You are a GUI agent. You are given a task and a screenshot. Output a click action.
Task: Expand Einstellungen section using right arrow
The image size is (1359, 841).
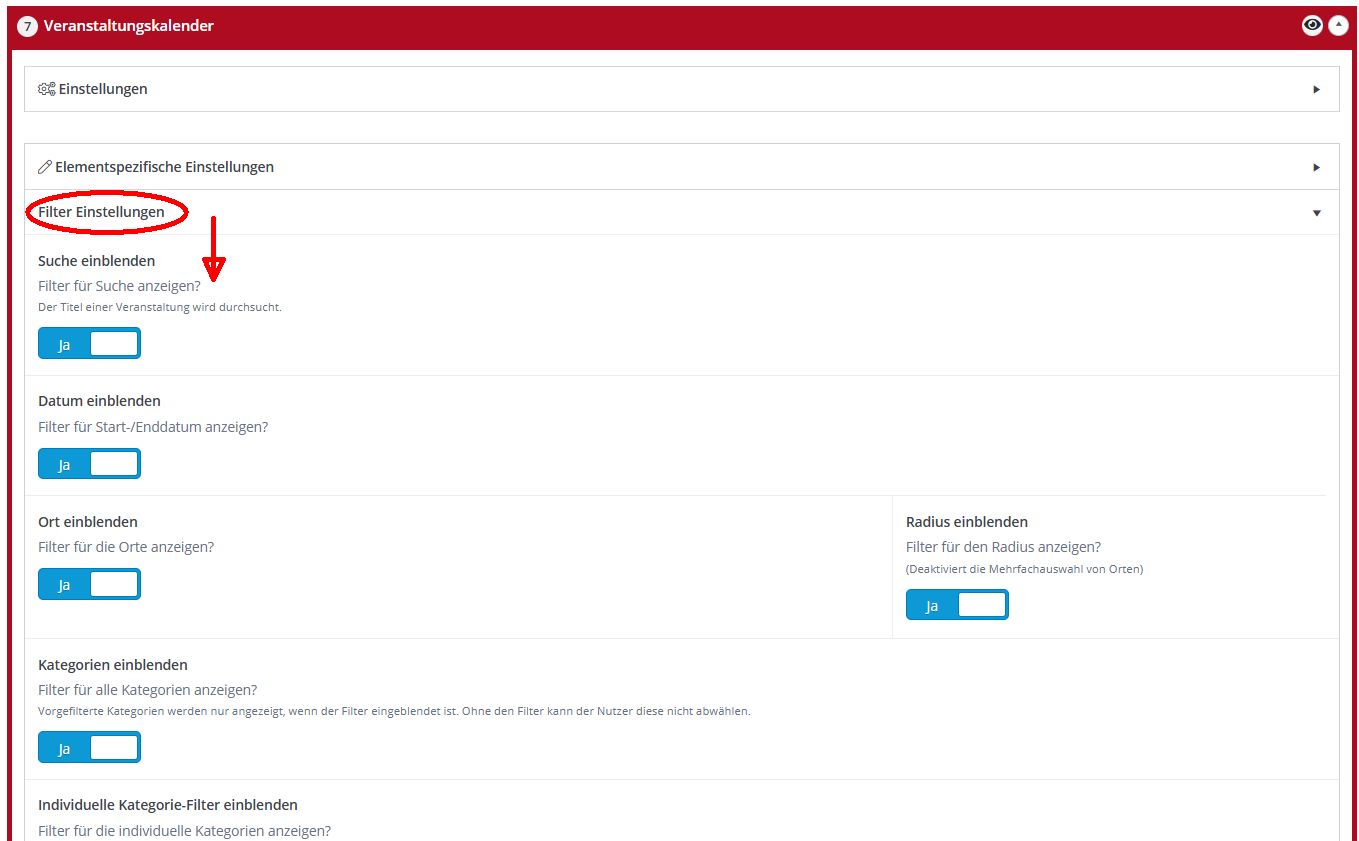click(x=1316, y=89)
